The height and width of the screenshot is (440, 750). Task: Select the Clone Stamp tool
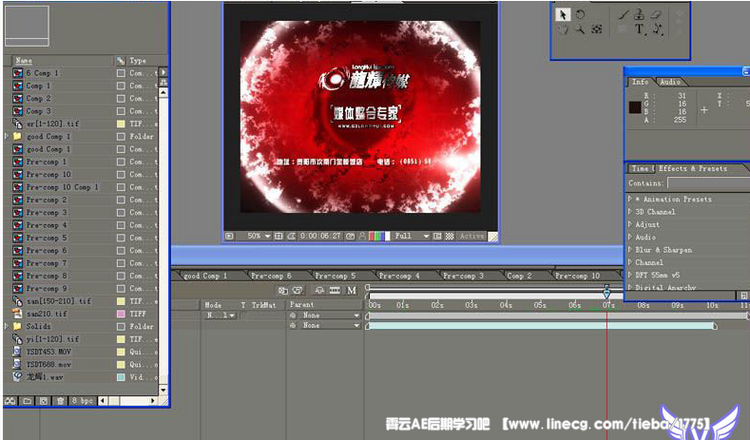(640, 15)
